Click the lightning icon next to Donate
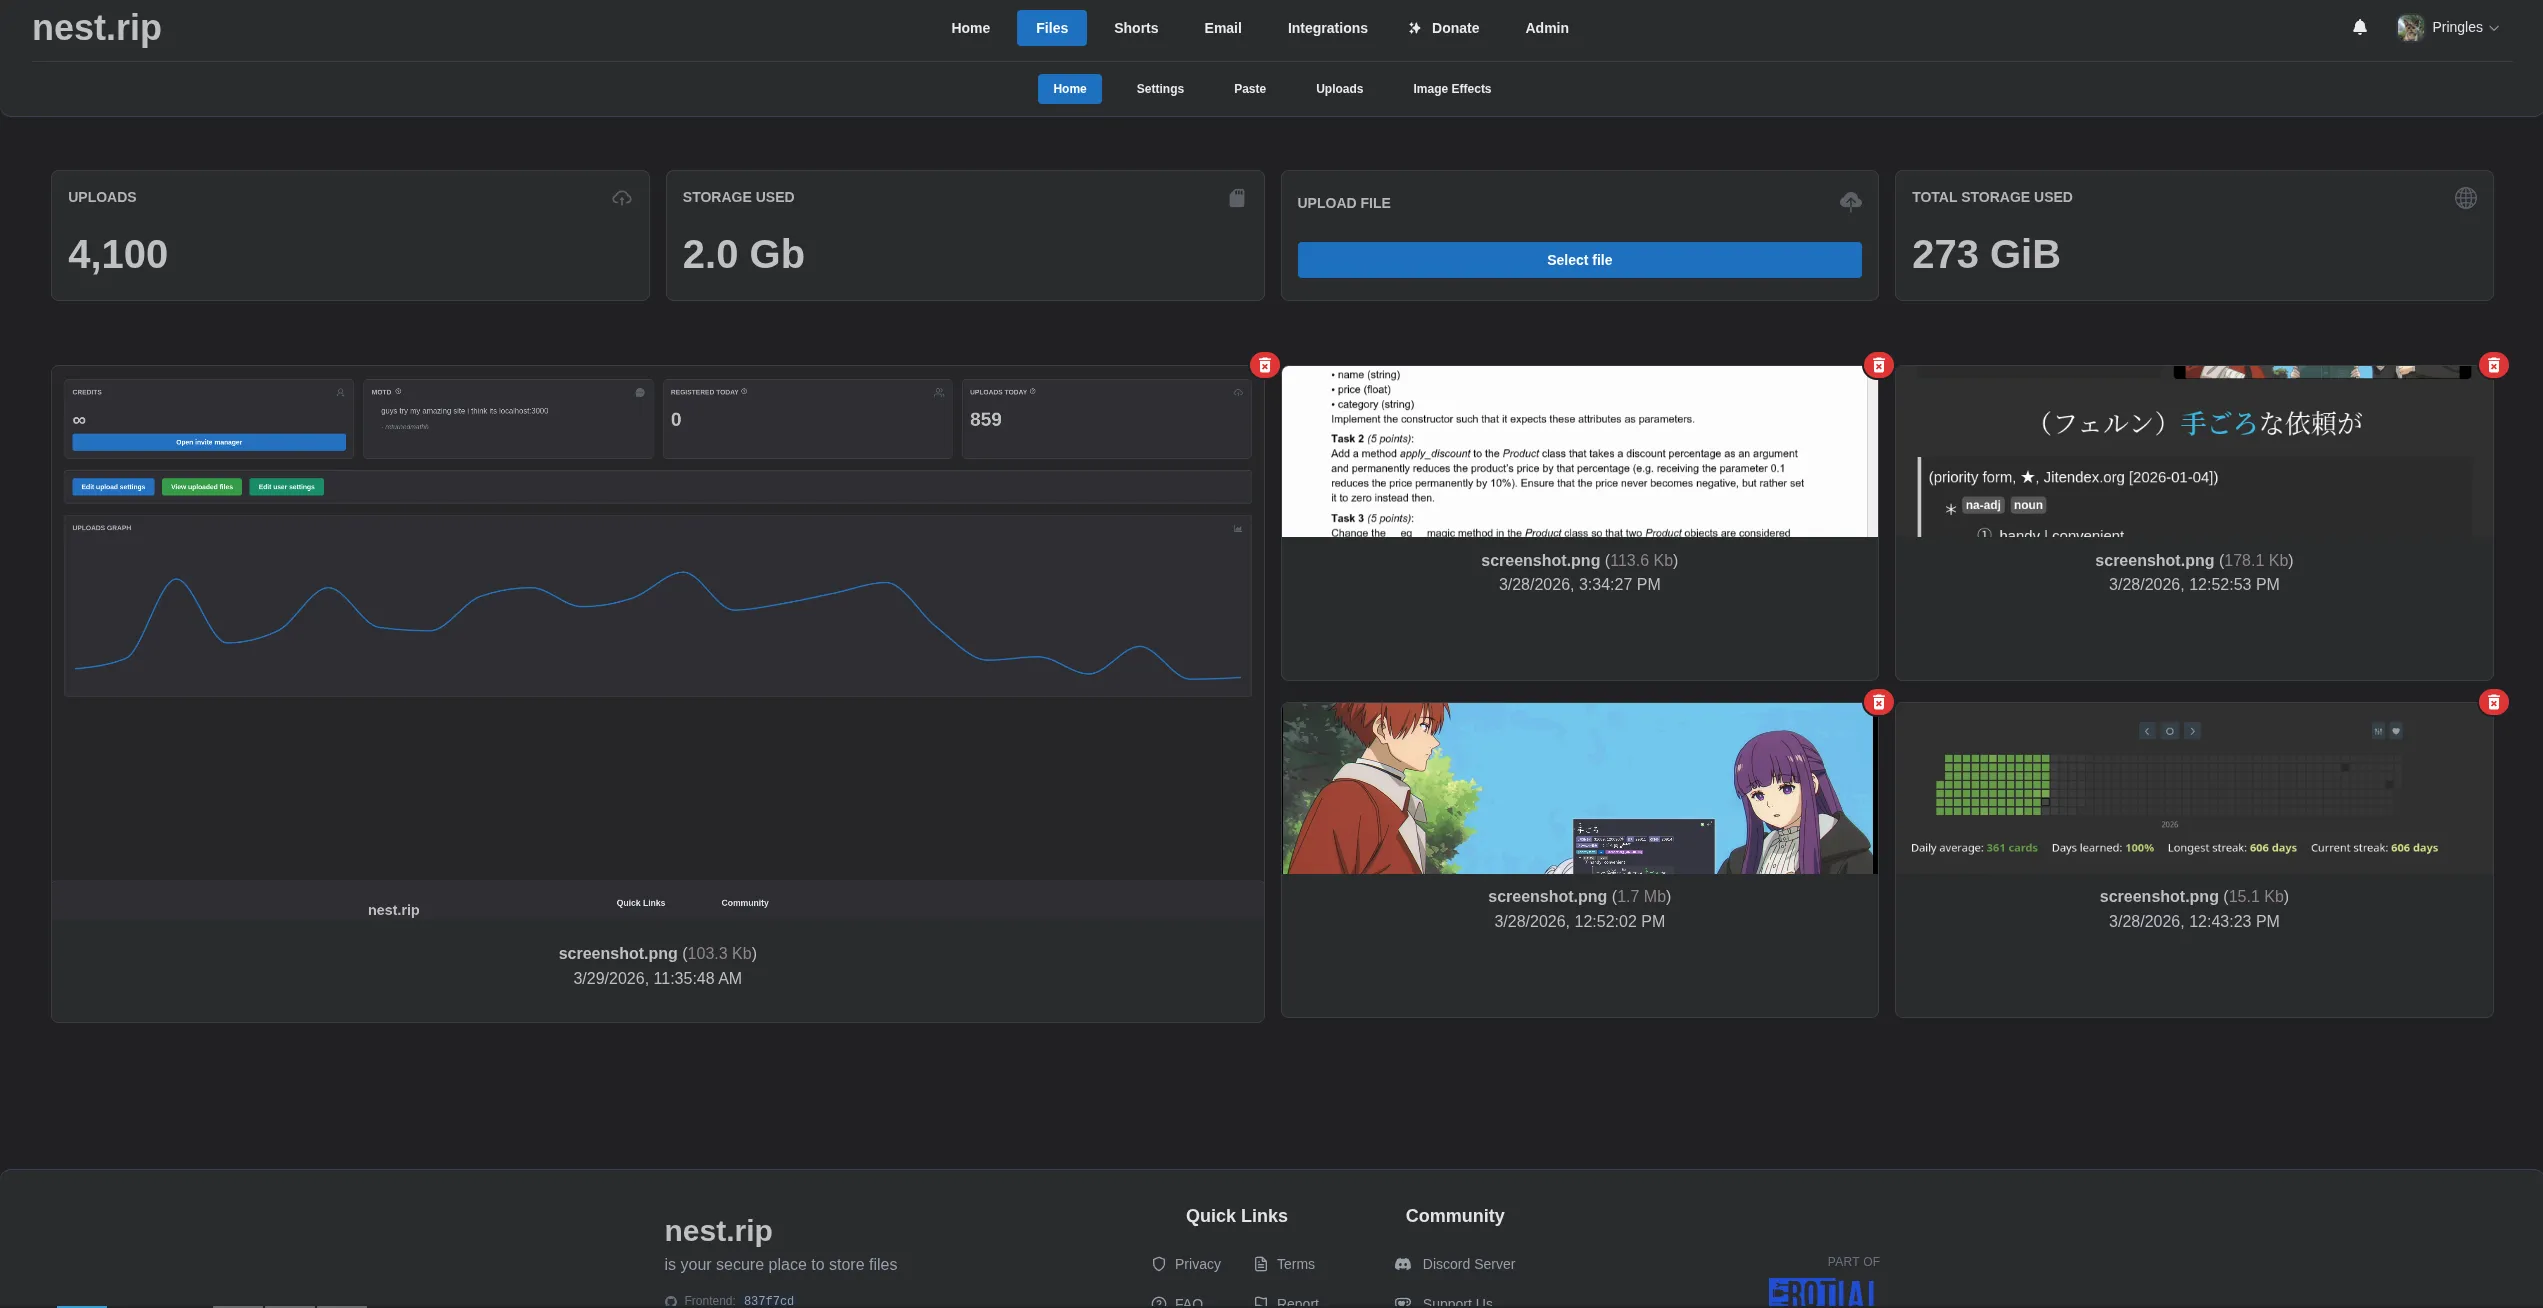This screenshot has height=1308, width=2543. (1415, 27)
